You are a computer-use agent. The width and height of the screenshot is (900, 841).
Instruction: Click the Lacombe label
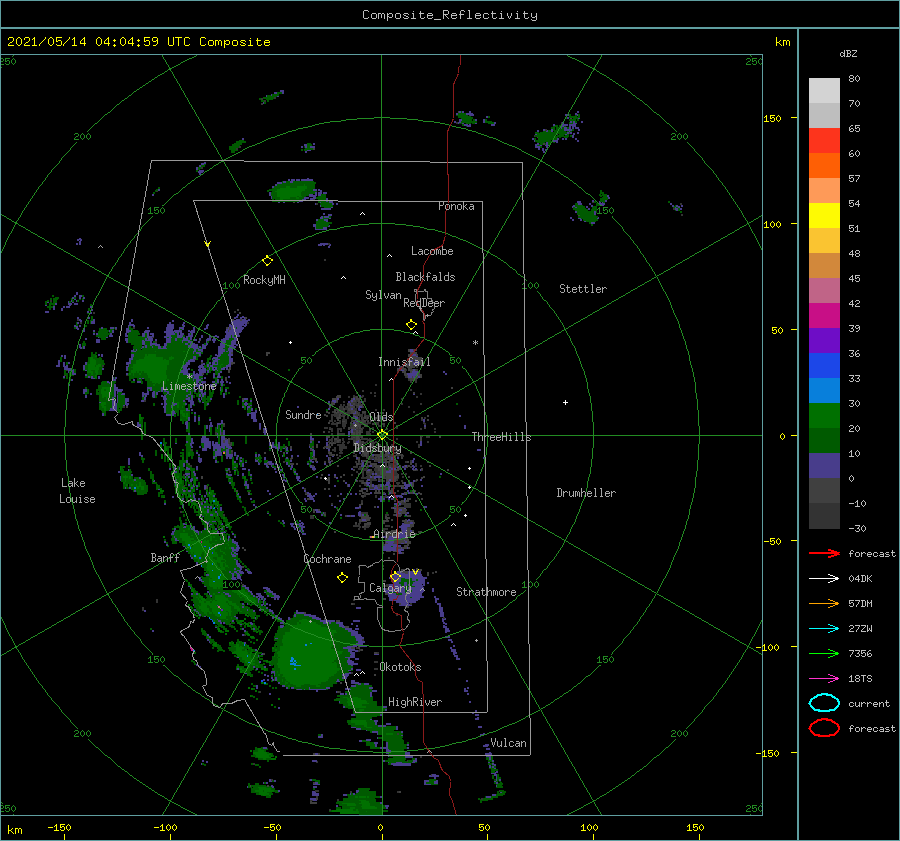click(x=432, y=251)
